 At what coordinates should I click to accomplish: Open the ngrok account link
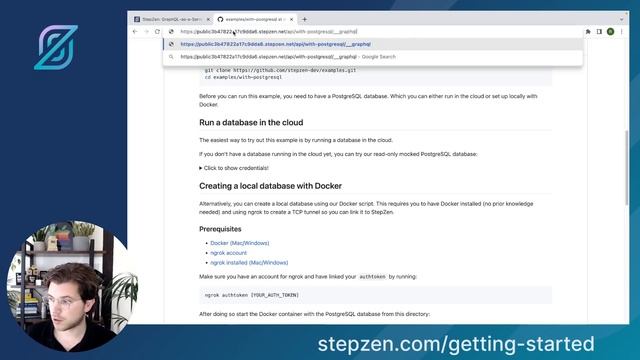(x=228, y=253)
